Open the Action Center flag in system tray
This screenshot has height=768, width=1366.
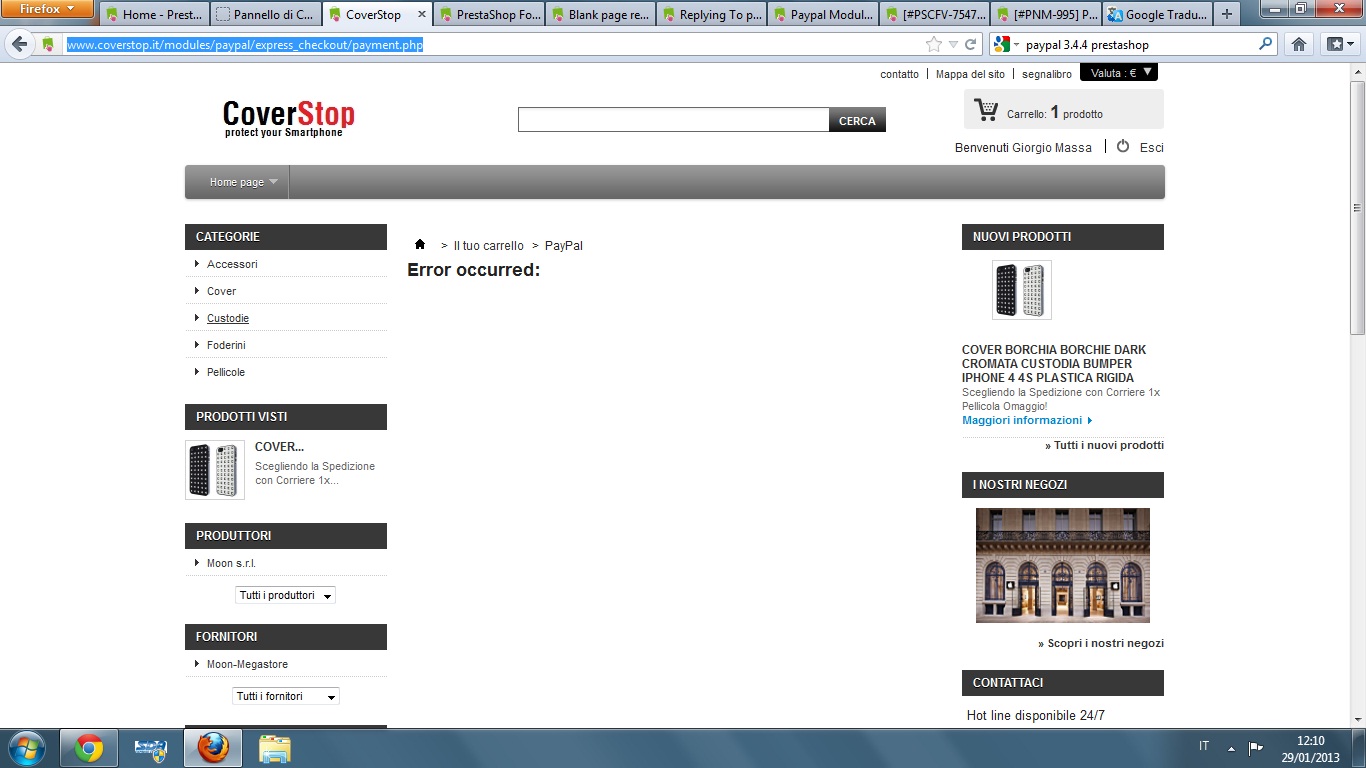click(x=1257, y=748)
